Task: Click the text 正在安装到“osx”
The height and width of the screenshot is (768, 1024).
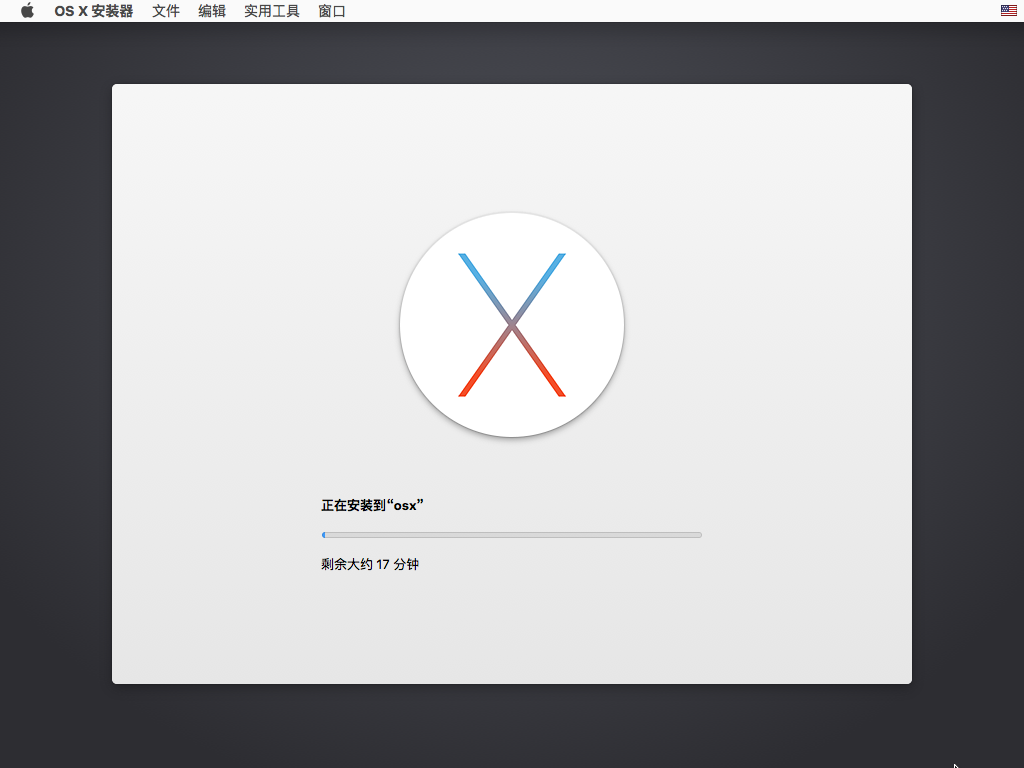Action: pos(372,505)
